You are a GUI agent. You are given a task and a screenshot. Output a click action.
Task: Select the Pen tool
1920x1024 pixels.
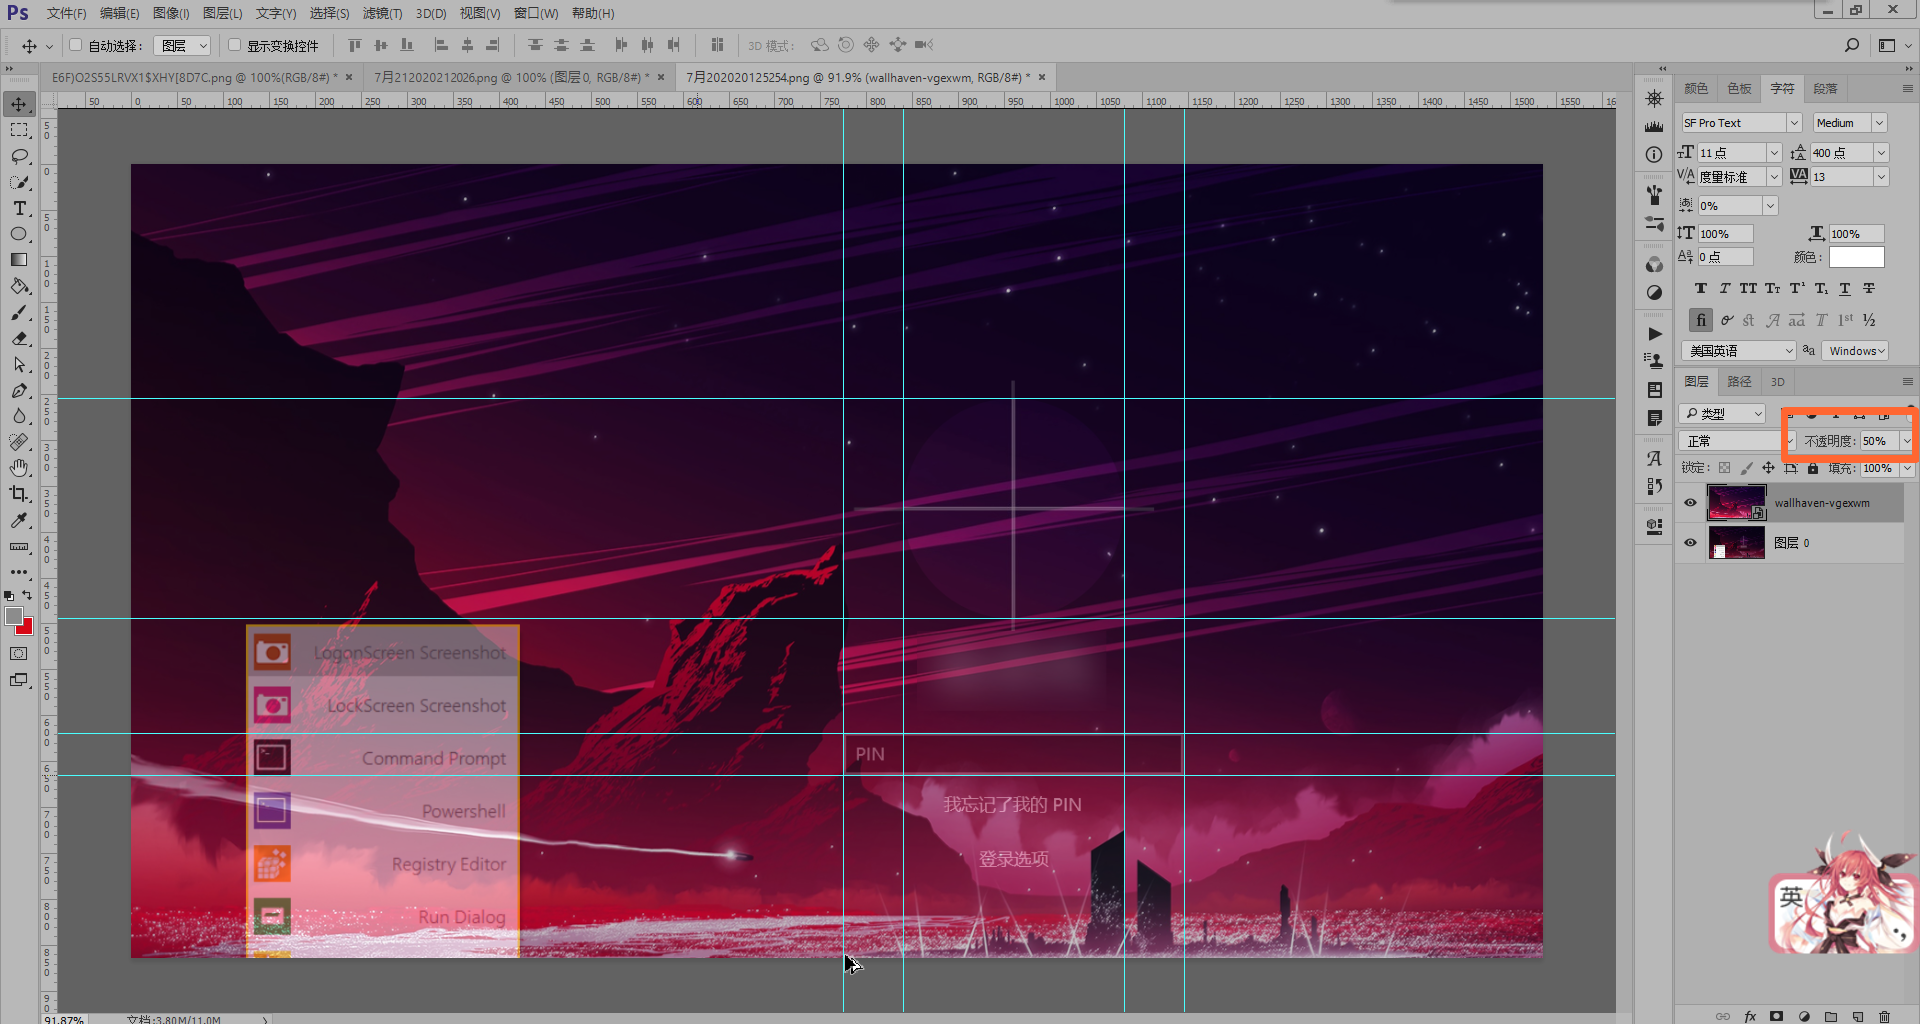[x=19, y=390]
